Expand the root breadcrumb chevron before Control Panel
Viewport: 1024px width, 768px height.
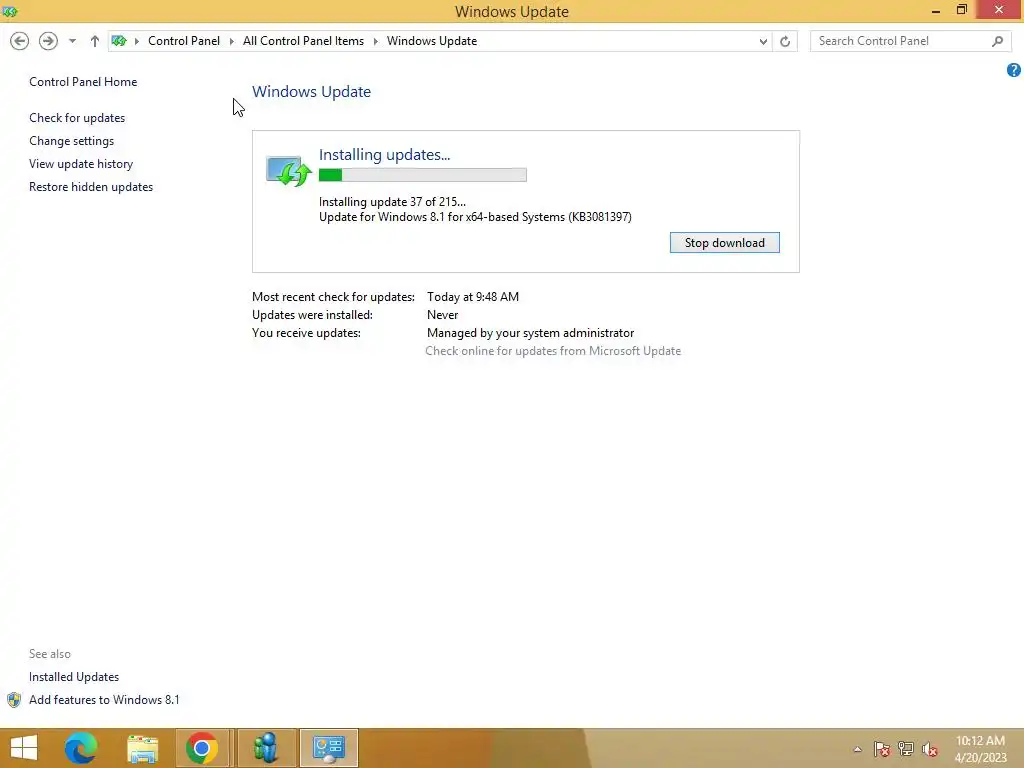(137, 41)
